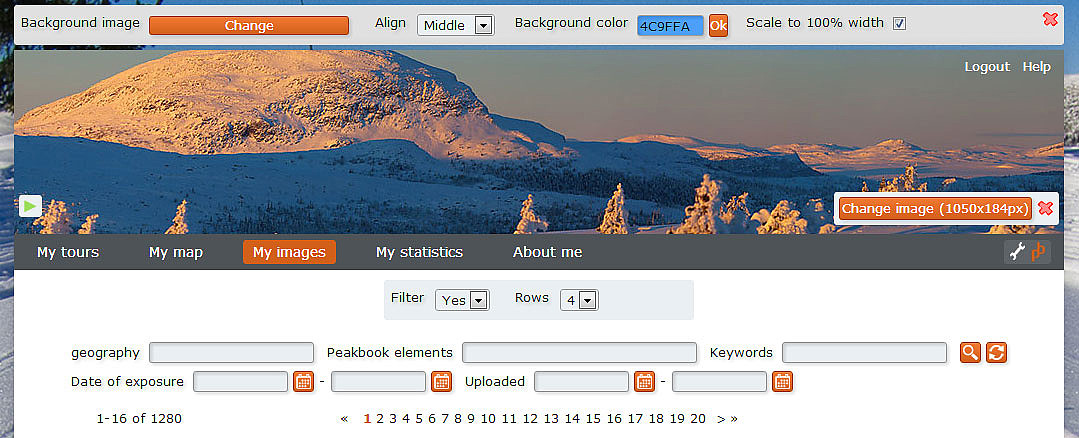
Task: Open the Help link
Action: coord(1036,67)
